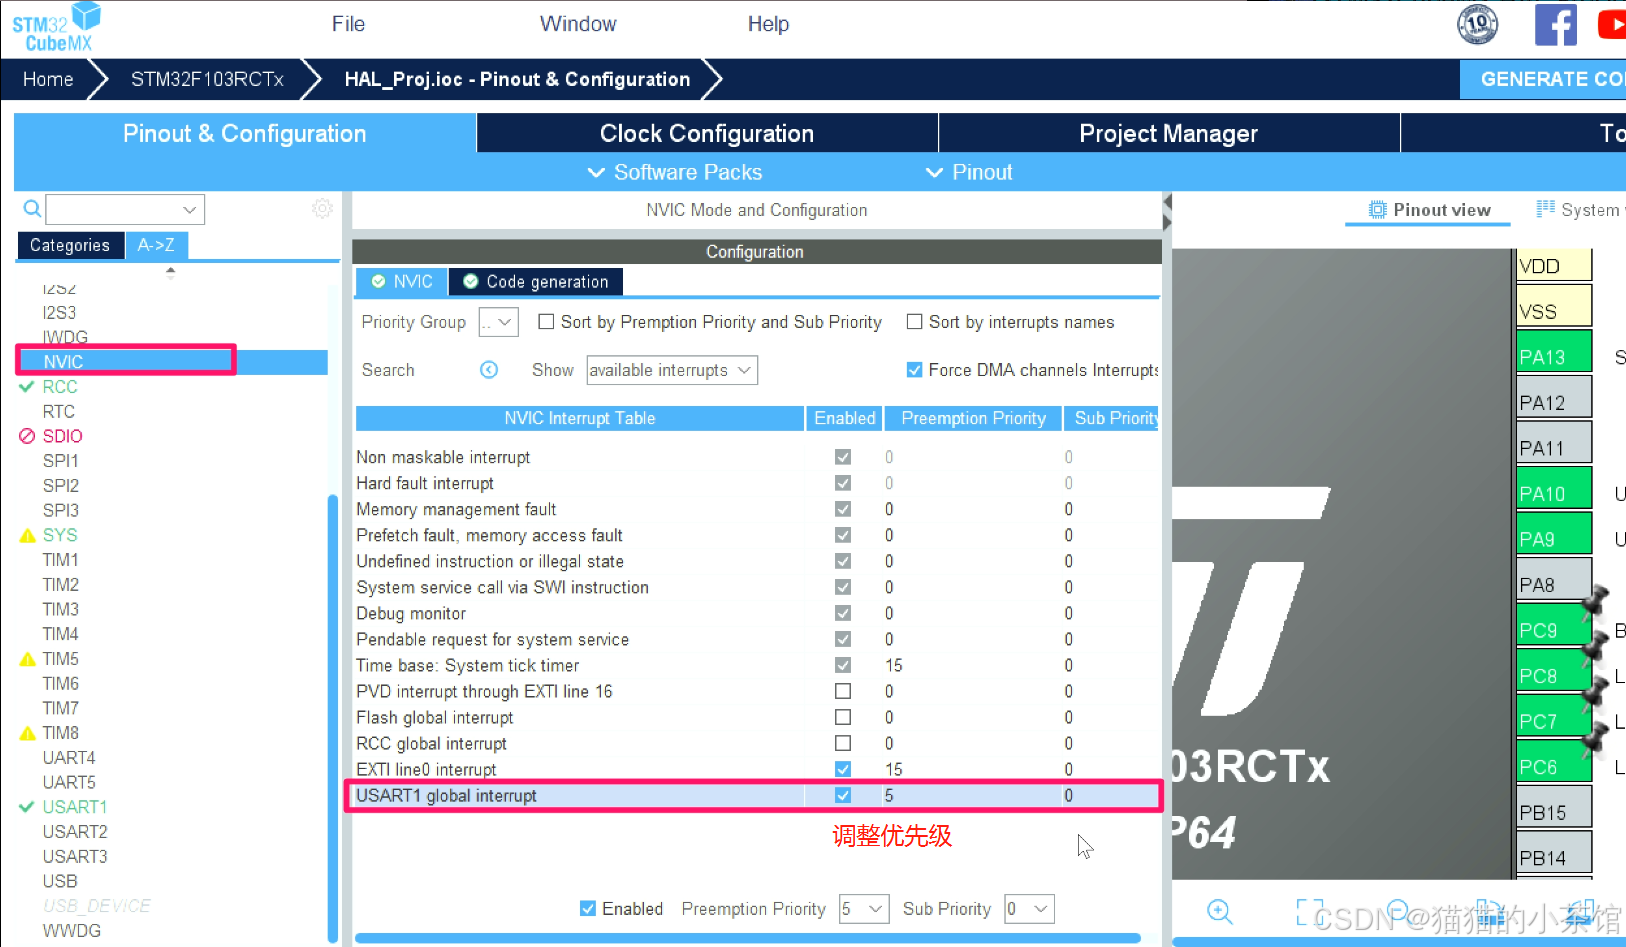This screenshot has height=947, width=1626.
Task: Uncheck Force DMA channels Interrupts
Action: (914, 370)
